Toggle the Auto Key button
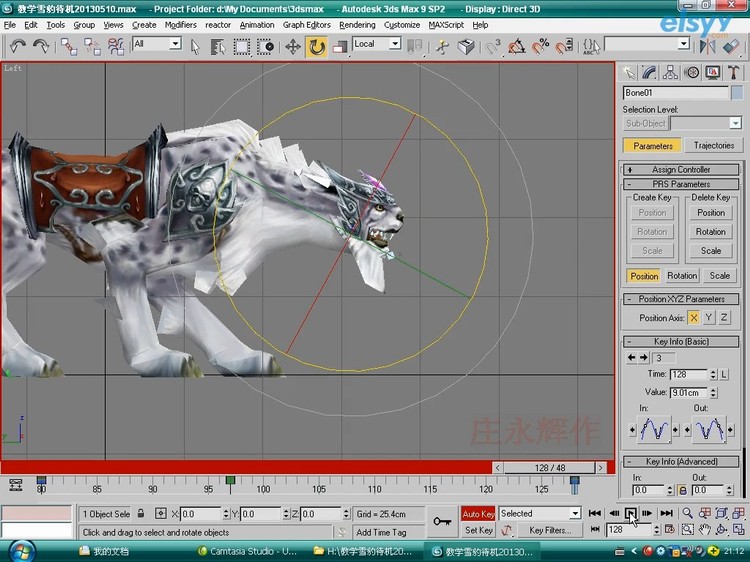 tap(478, 514)
